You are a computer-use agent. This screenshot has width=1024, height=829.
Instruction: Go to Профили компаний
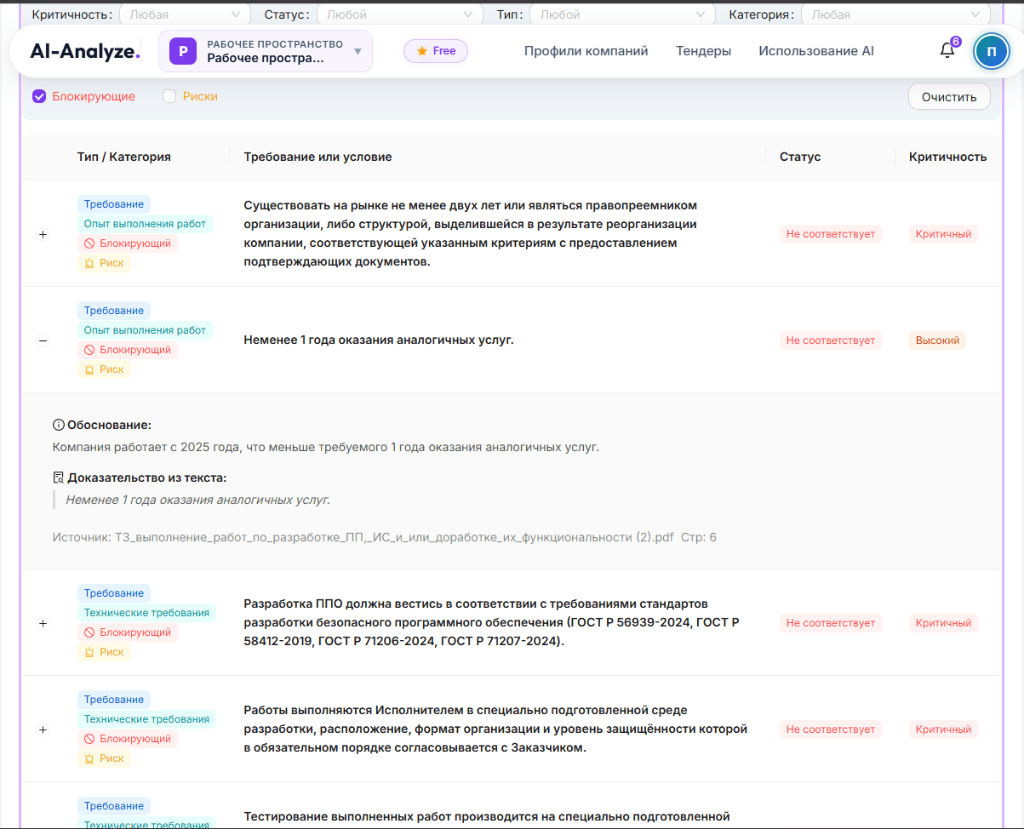[586, 51]
